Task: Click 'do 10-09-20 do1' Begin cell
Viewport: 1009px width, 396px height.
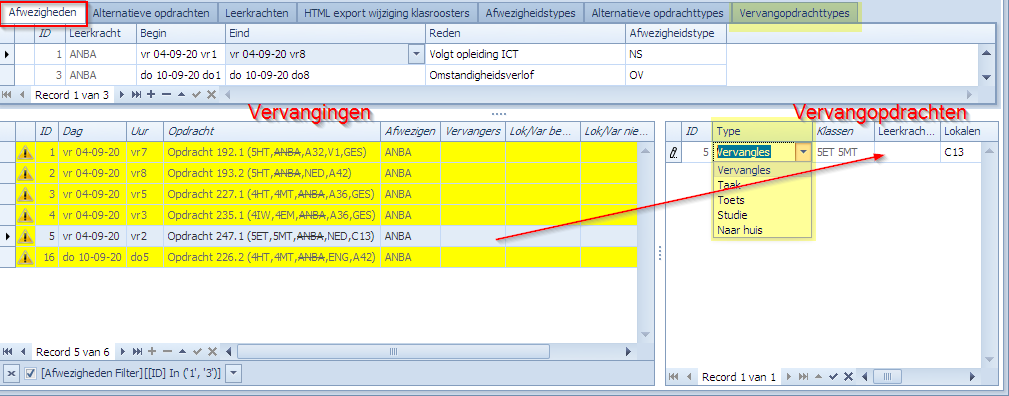Action: (180, 75)
